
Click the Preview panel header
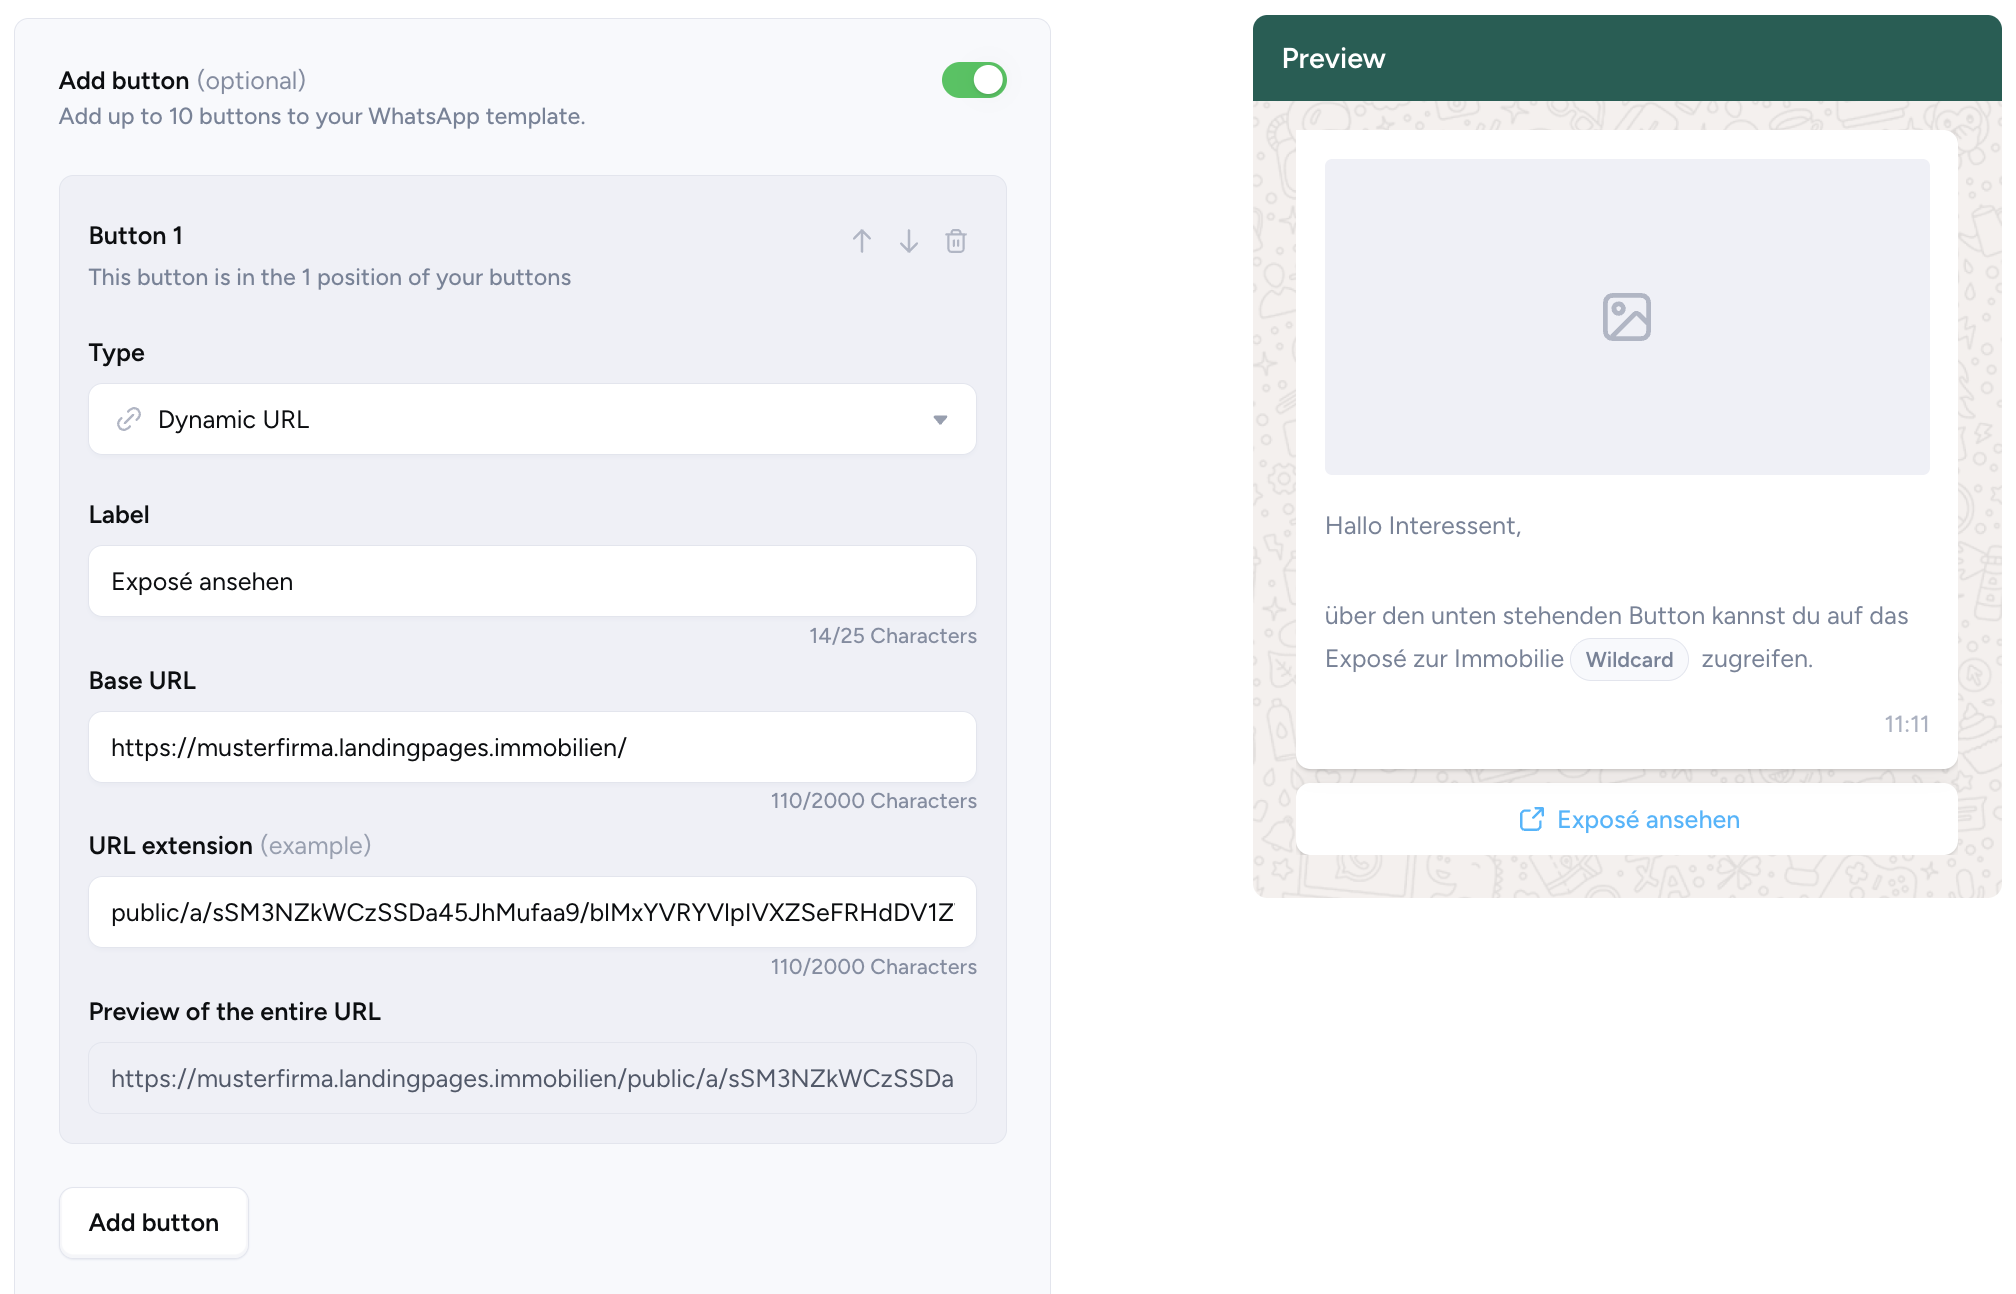coord(1627,58)
